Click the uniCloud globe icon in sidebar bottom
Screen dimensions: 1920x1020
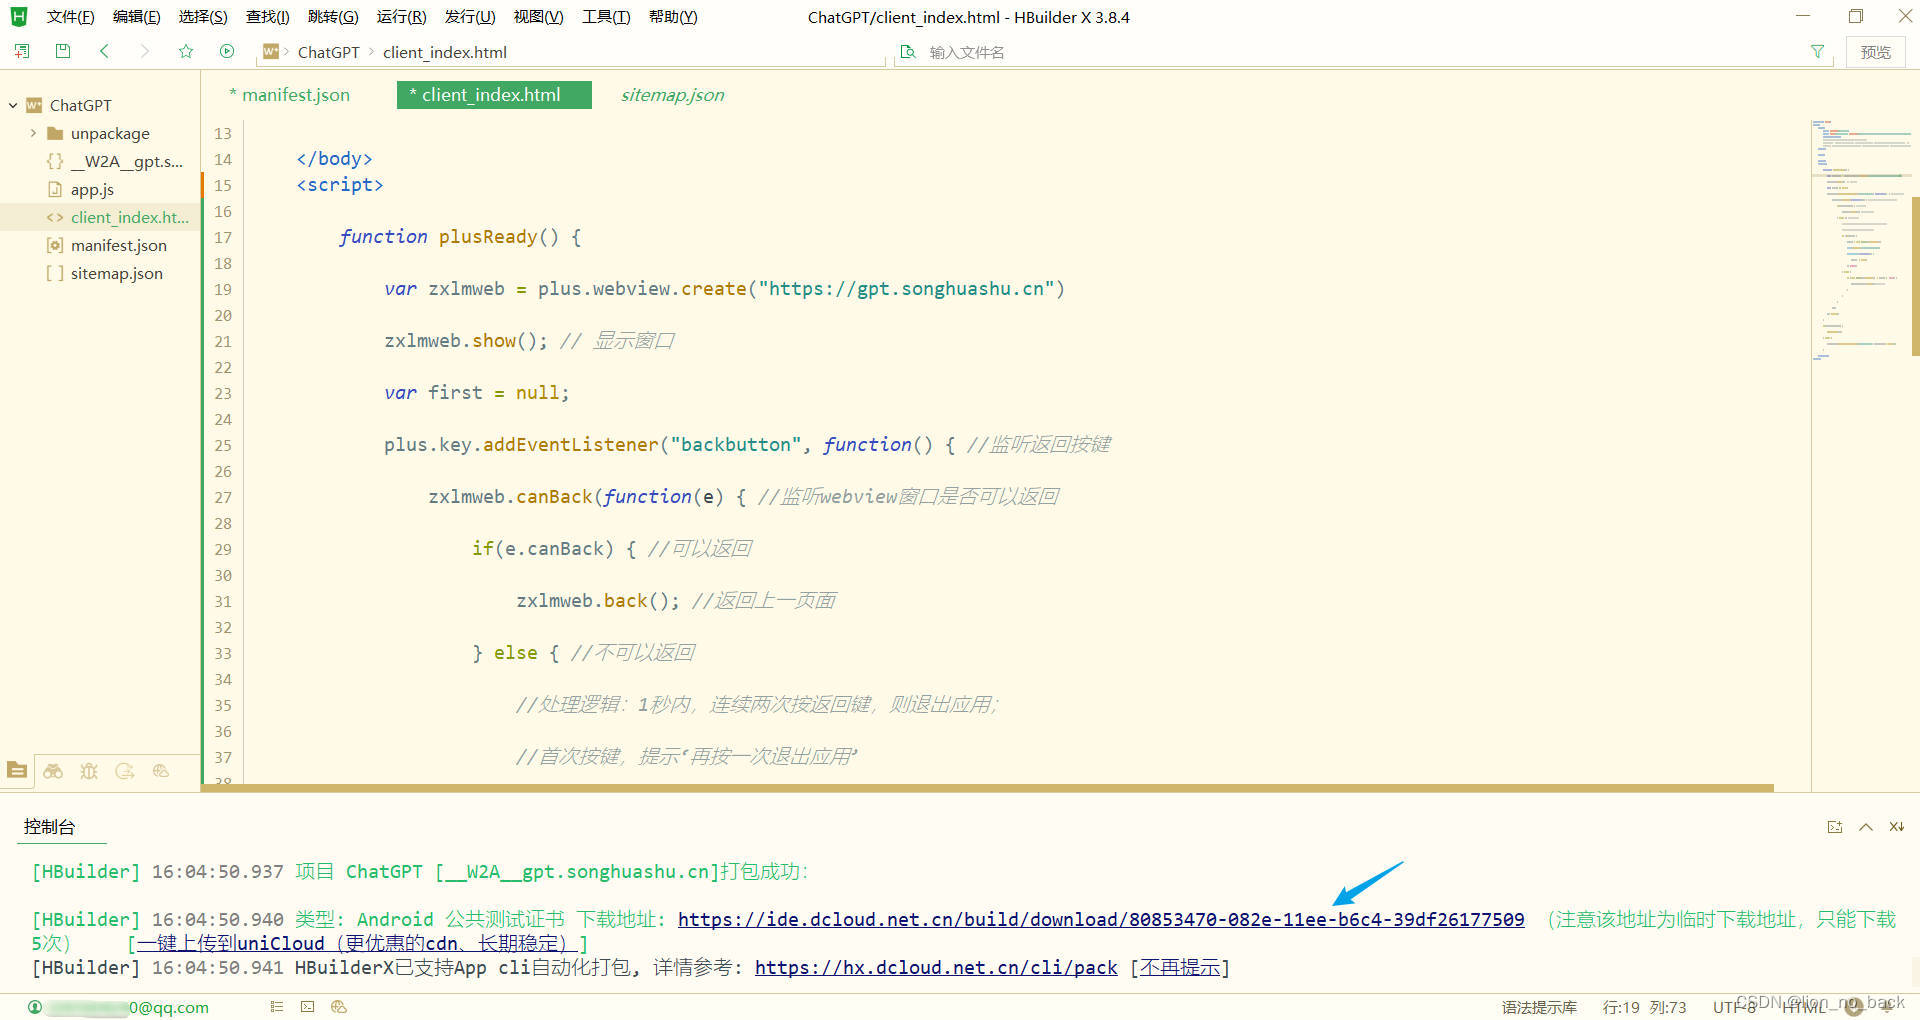tap(161, 771)
